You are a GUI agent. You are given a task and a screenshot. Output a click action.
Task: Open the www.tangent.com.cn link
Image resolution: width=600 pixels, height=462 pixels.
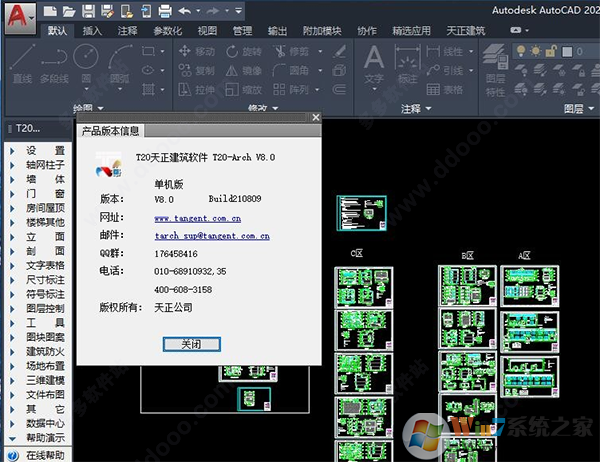coord(197,219)
